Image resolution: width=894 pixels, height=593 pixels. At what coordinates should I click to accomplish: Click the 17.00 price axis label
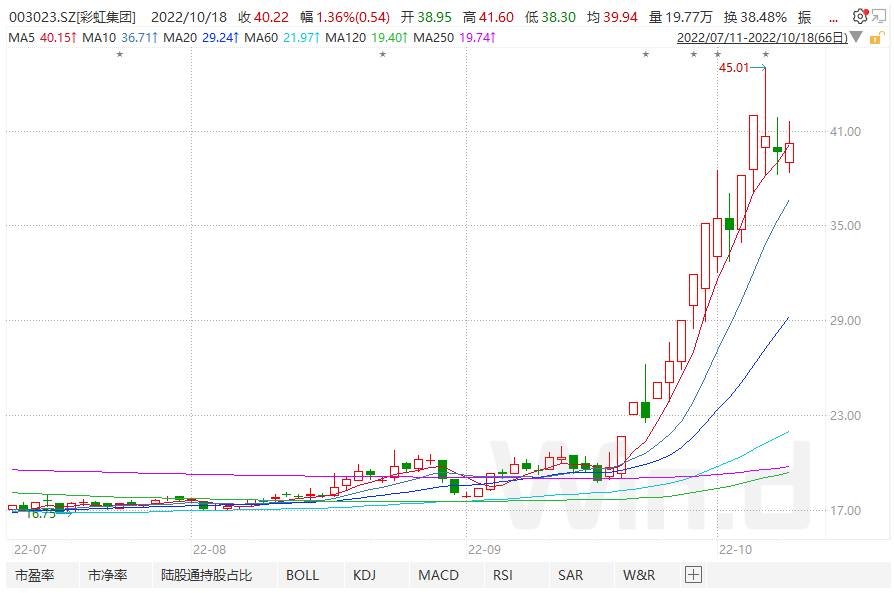(845, 510)
